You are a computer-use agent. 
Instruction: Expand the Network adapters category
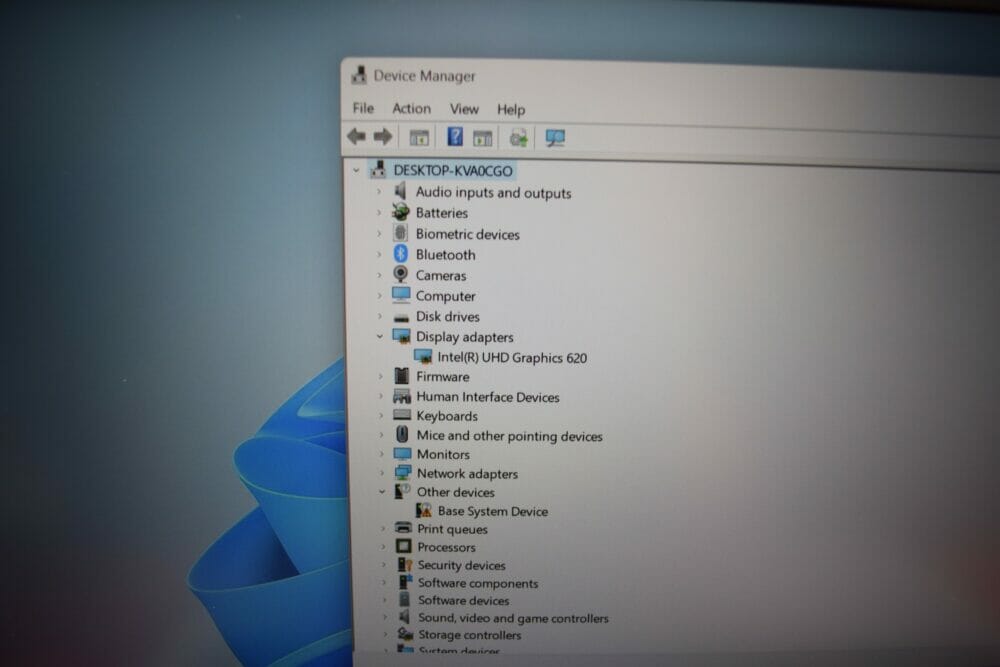381,473
